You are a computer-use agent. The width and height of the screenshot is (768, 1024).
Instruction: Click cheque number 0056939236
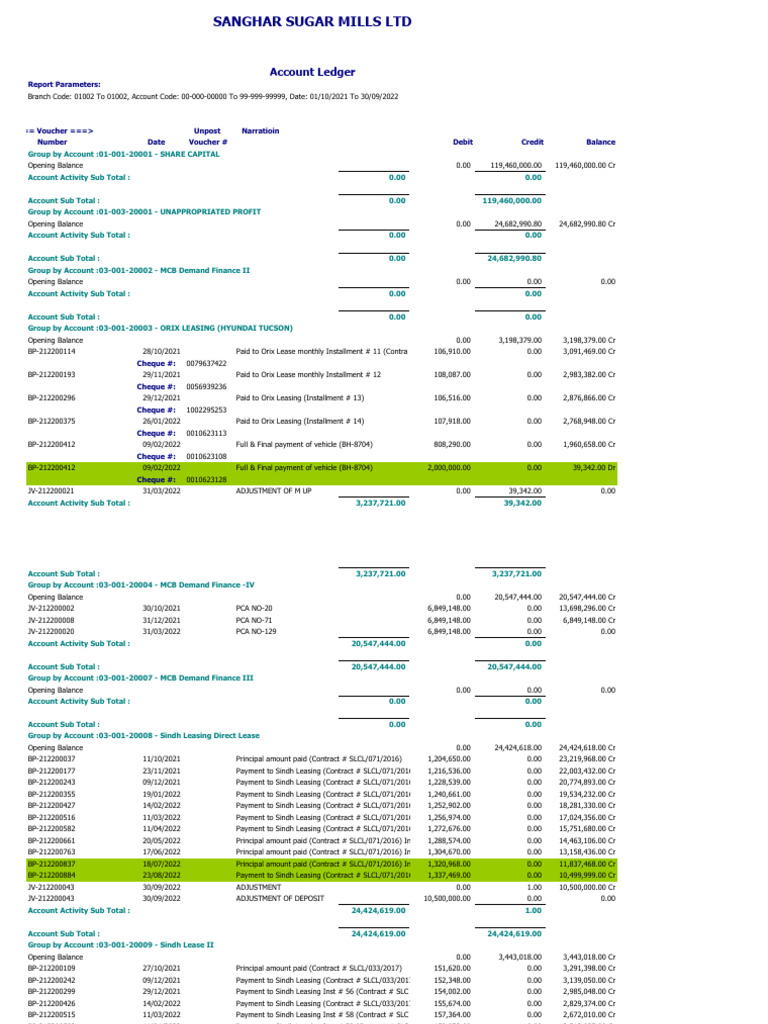[x=206, y=387]
